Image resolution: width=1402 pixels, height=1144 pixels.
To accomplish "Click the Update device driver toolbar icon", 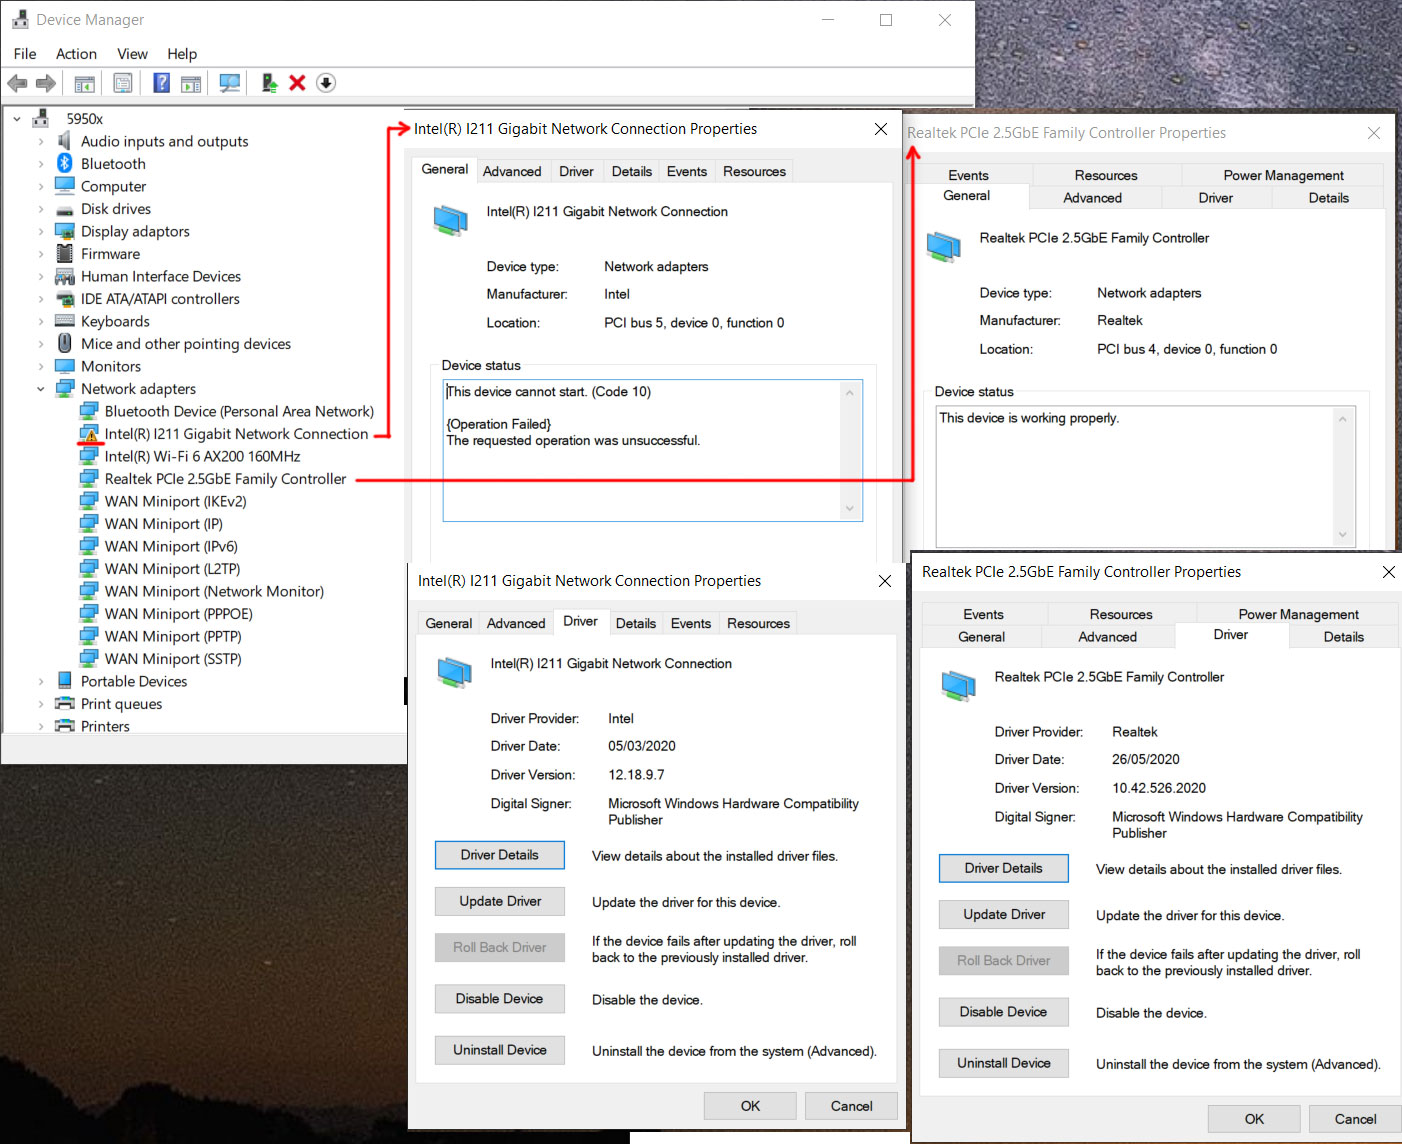I will pyautogui.click(x=269, y=83).
